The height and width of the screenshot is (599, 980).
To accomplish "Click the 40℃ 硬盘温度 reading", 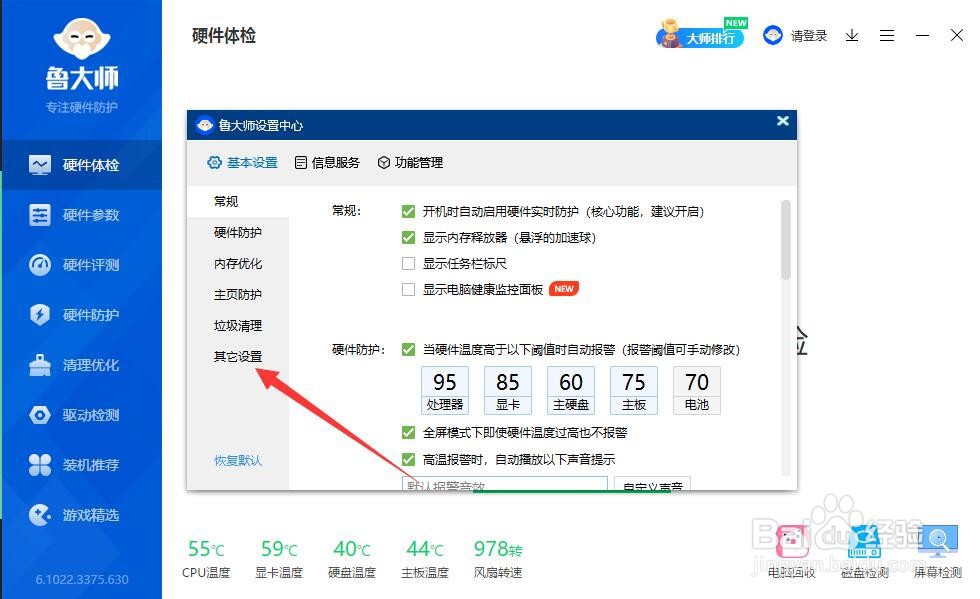I will pyautogui.click(x=352, y=559).
